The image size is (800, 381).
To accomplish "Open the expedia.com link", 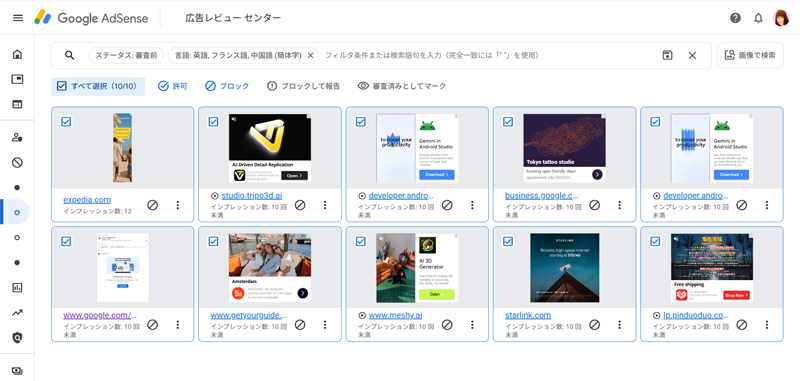I will 87,199.
